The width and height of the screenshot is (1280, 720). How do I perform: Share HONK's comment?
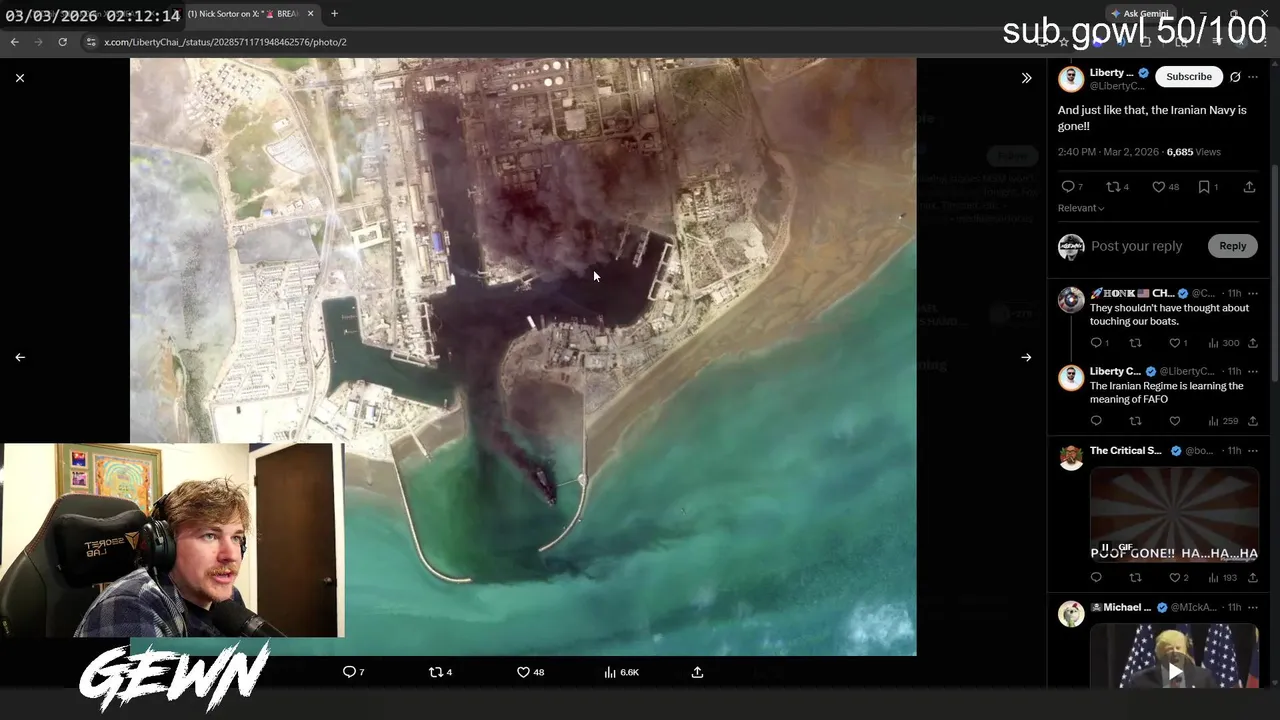click(1252, 343)
